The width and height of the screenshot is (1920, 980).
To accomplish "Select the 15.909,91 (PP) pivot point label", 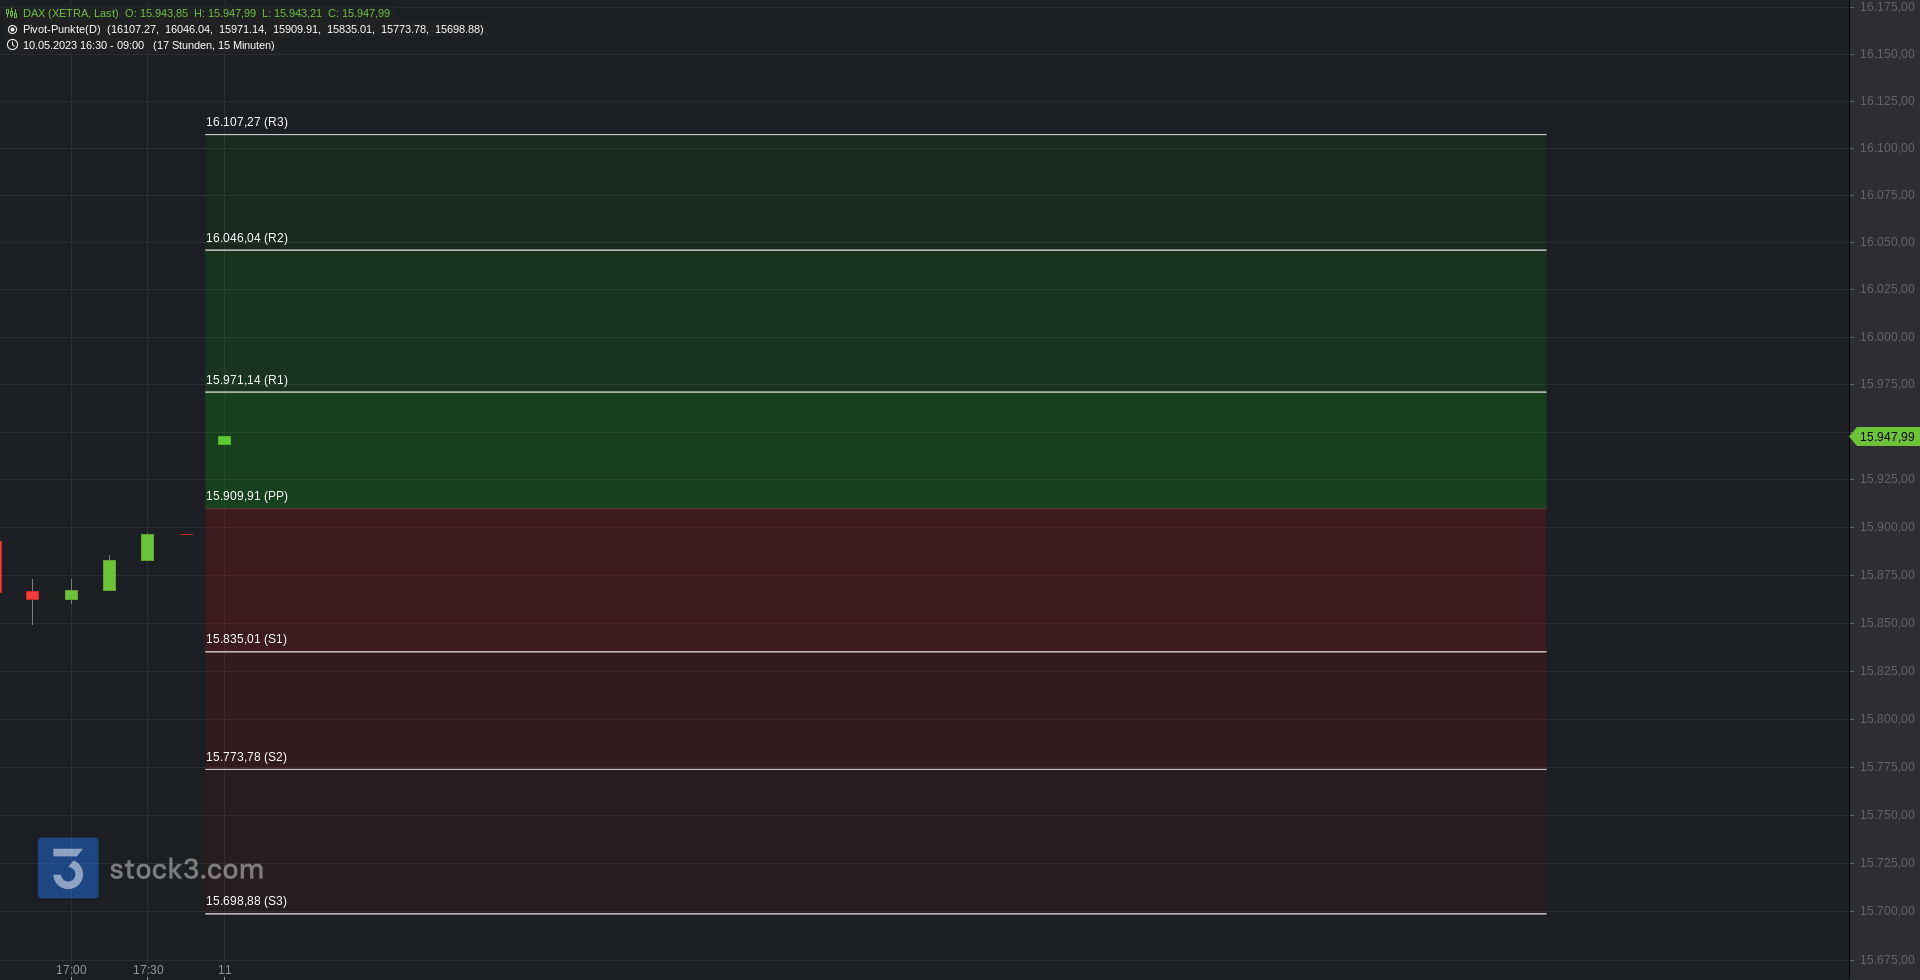I will (x=247, y=496).
